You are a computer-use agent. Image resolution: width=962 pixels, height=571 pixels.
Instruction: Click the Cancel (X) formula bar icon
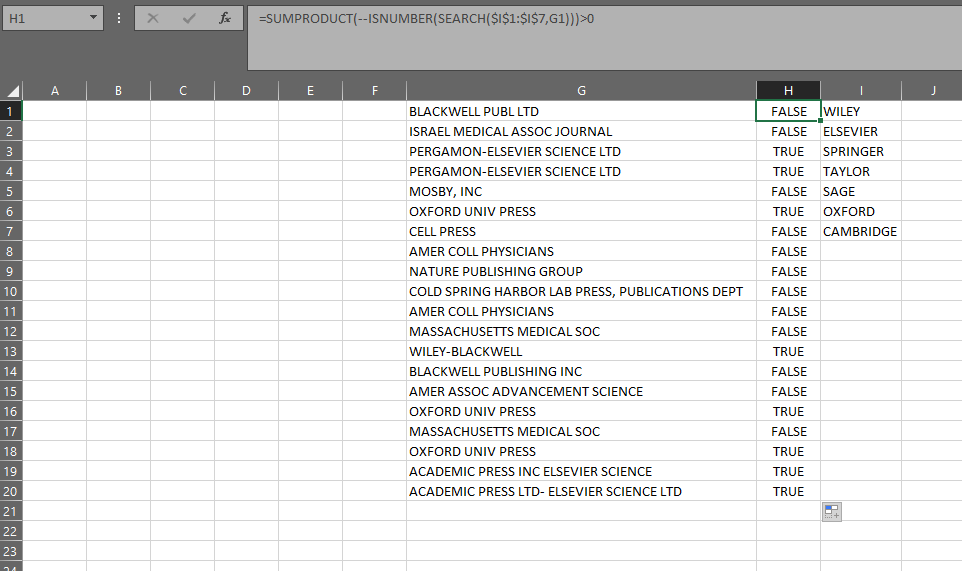coord(153,18)
